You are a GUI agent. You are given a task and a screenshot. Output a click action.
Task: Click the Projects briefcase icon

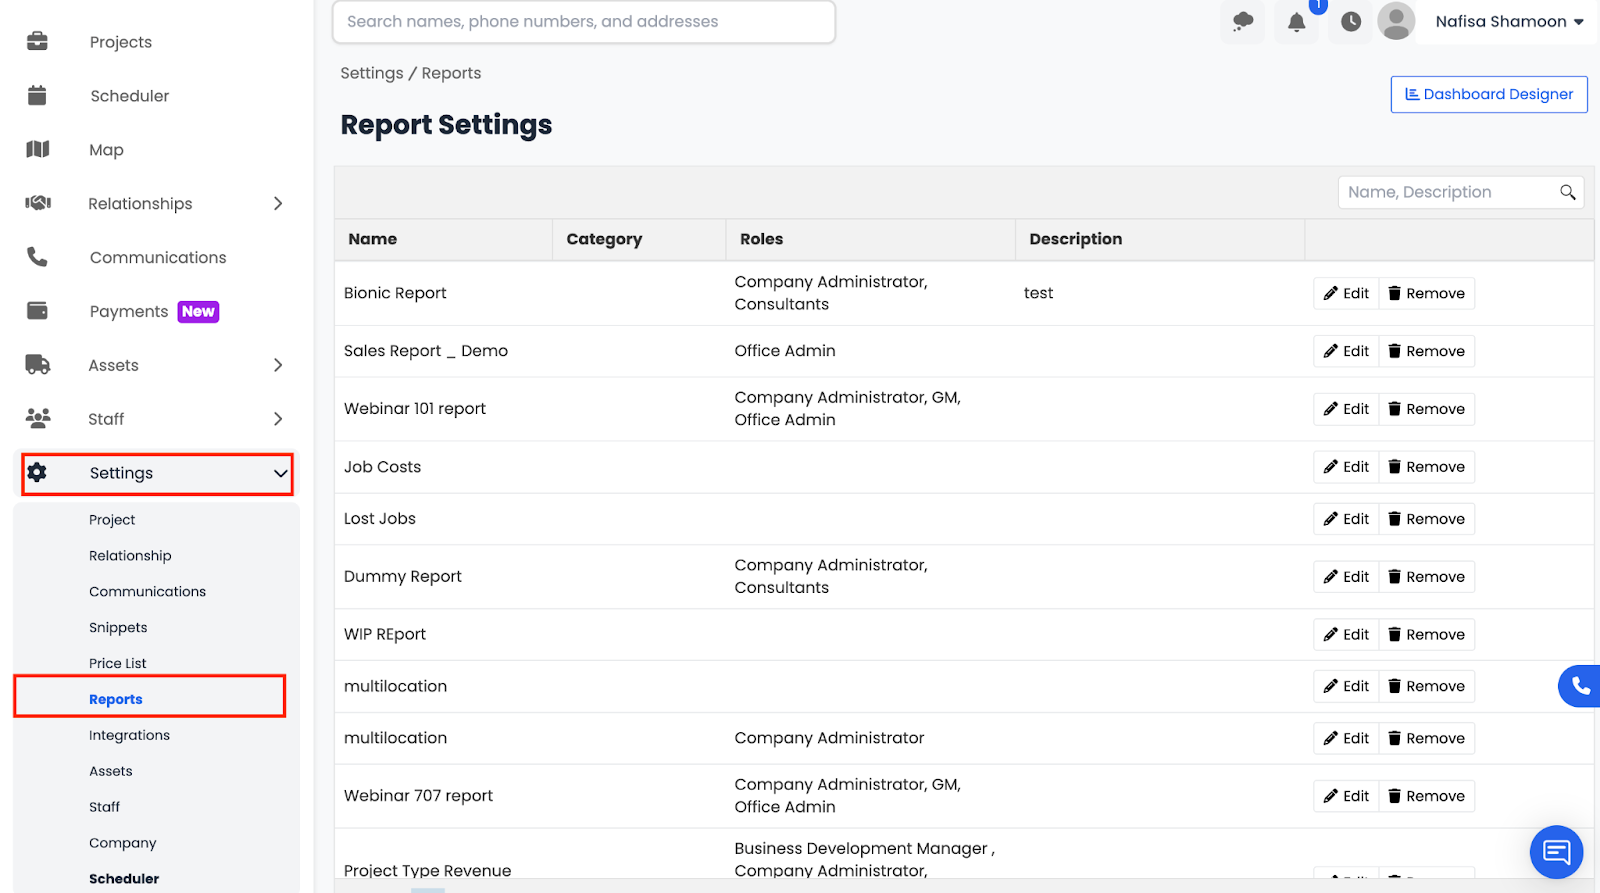click(x=38, y=41)
